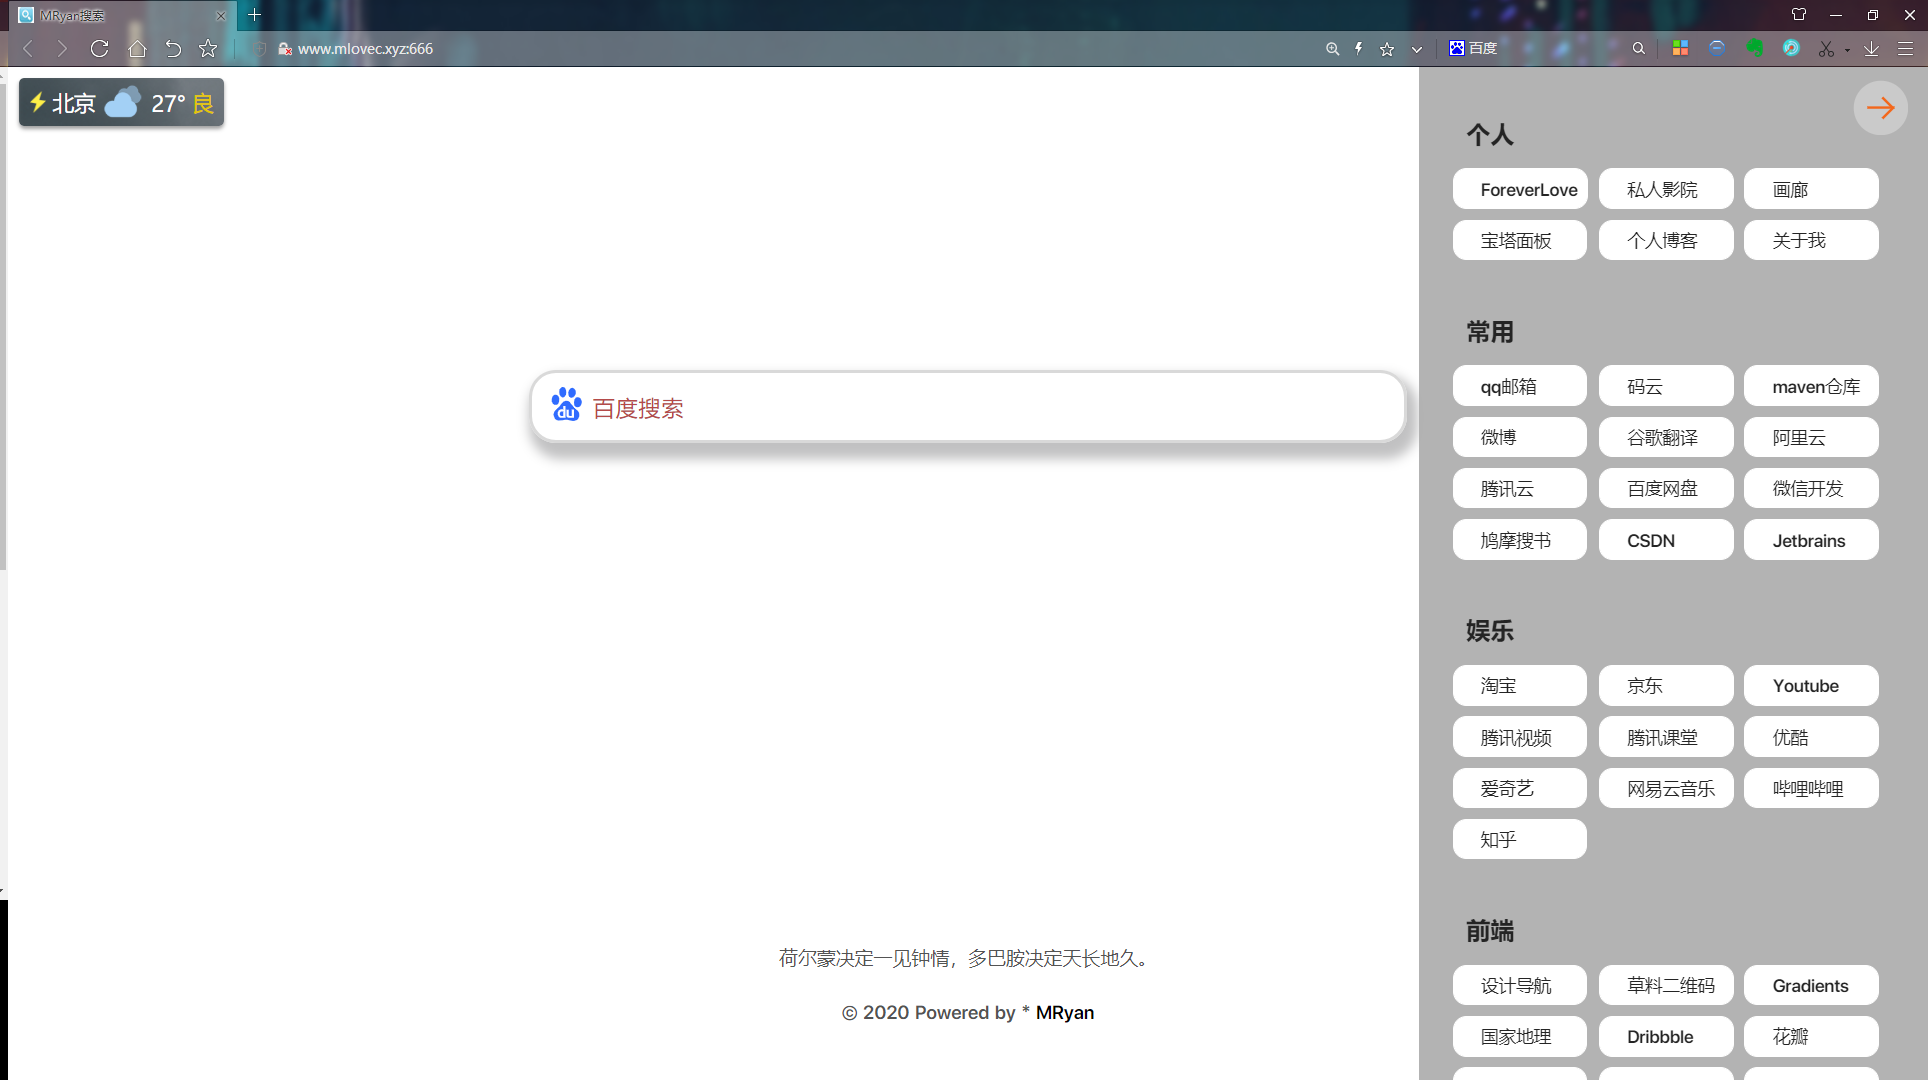
Task: Open a new tab with plus button
Action: pos(254,15)
